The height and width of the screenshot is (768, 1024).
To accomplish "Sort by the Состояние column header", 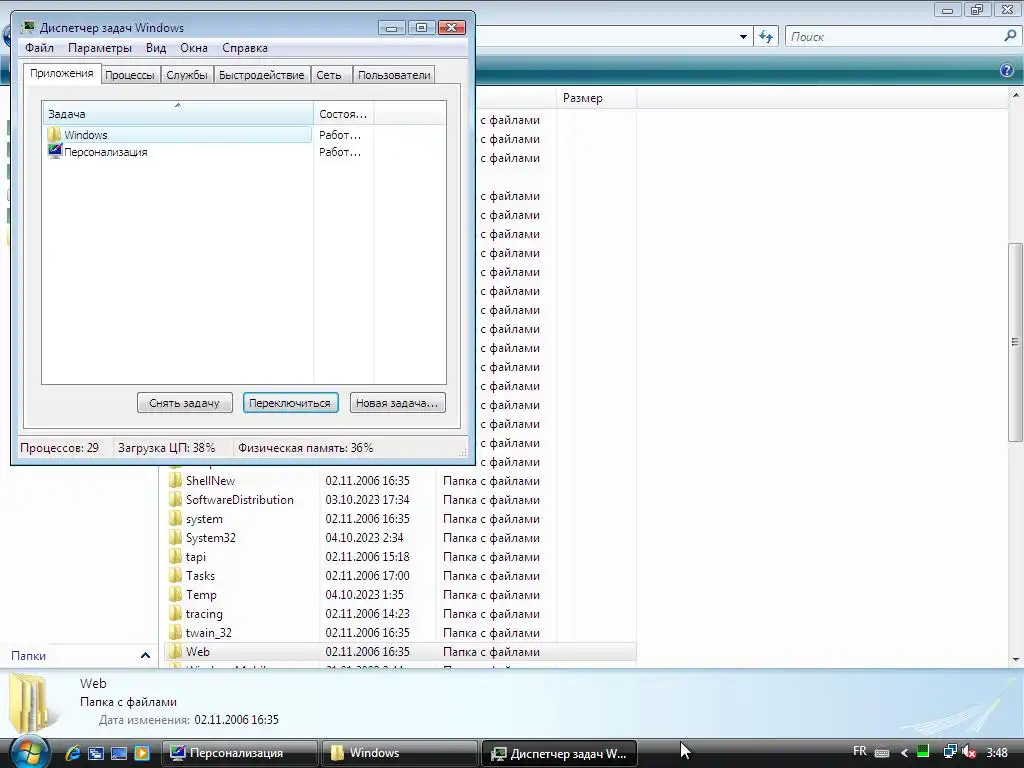I will (x=343, y=114).
